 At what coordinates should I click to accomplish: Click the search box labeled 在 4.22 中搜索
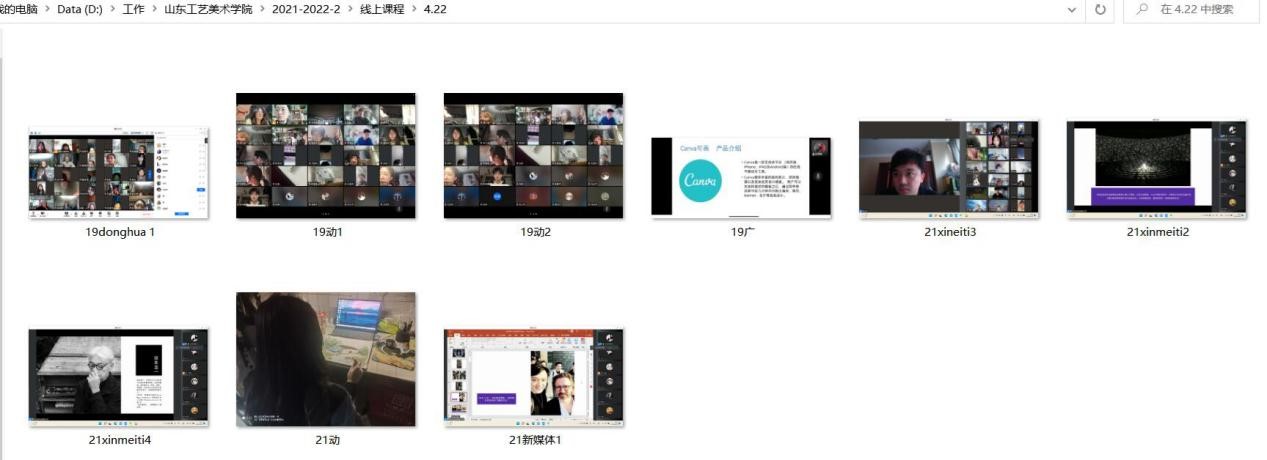point(1195,10)
